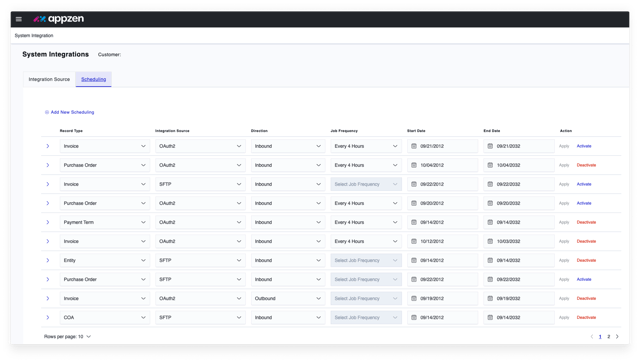Screen dimensions: 640x363
Task: Switch to Integration Source tab
Action: (49, 79)
